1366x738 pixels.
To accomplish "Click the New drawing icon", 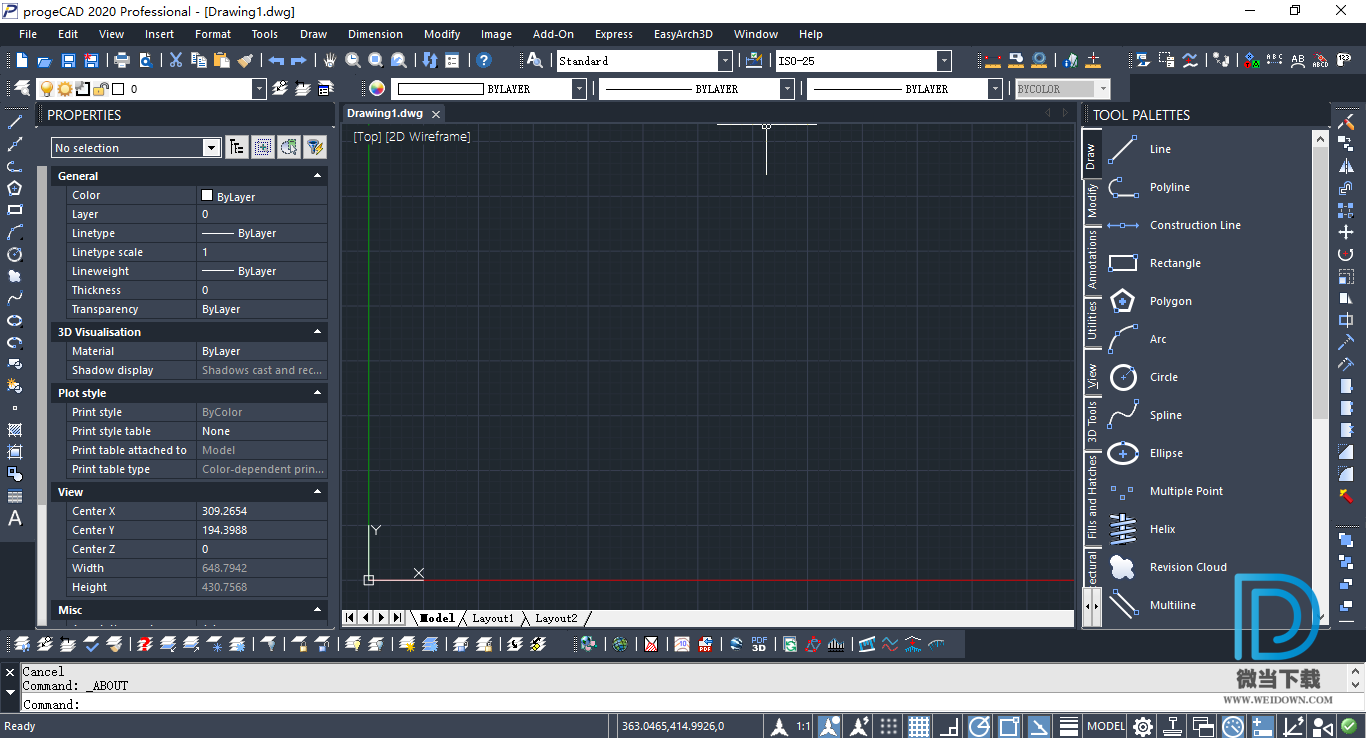I will click(21, 60).
